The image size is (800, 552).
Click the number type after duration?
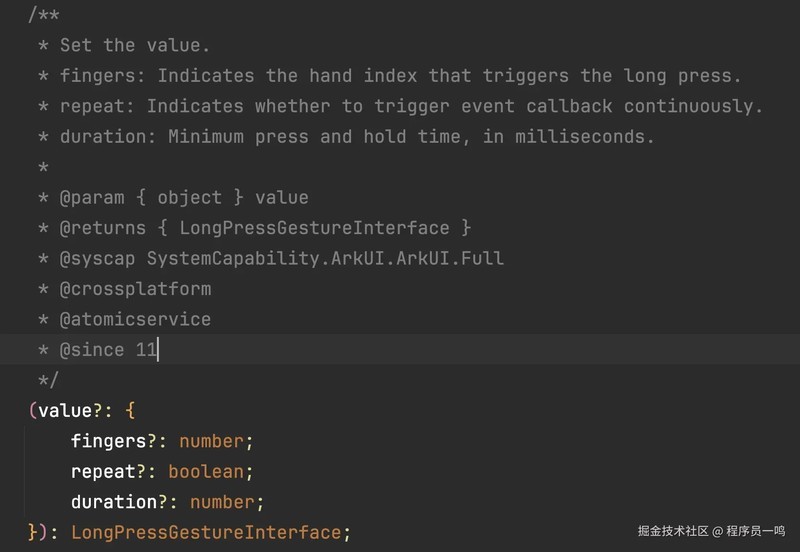tap(222, 502)
